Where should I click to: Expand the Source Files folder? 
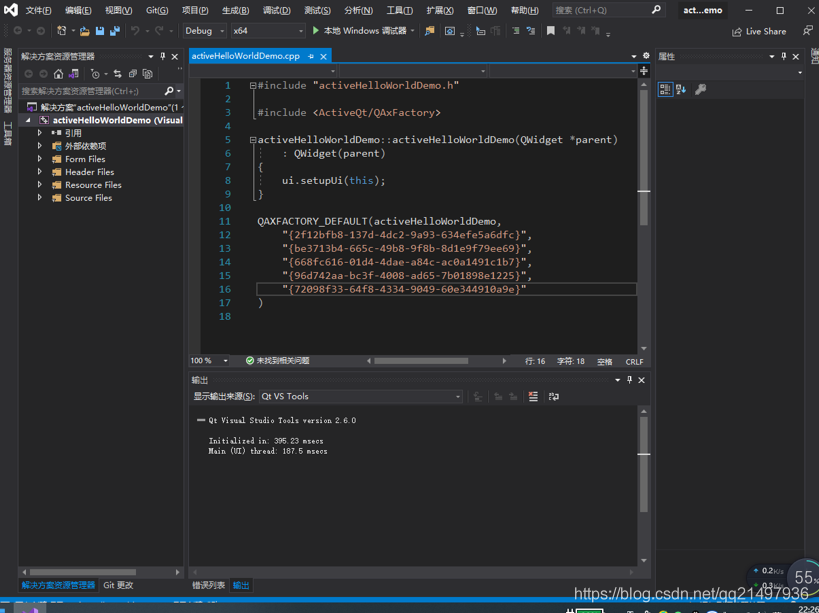40,198
